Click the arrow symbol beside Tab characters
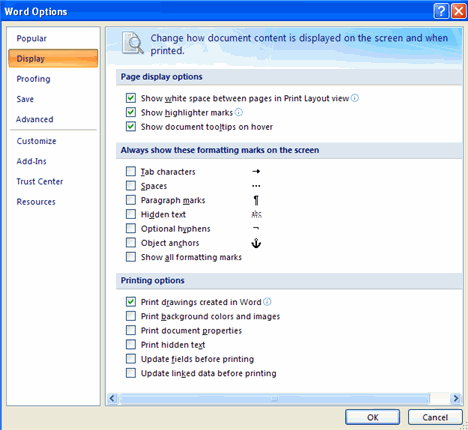This screenshot has width=468, height=430. 256,171
